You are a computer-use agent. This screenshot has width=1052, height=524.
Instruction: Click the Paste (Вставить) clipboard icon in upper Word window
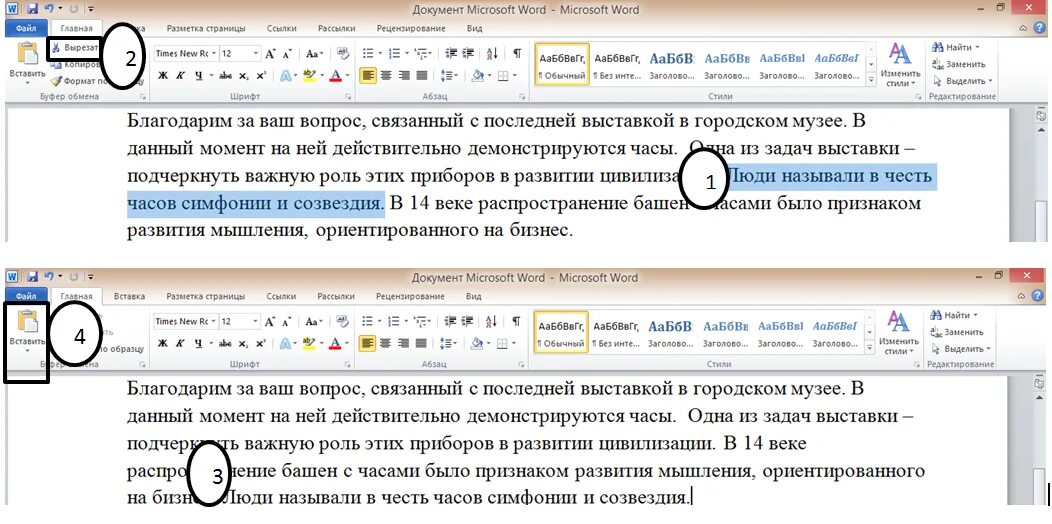tap(28, 54)
